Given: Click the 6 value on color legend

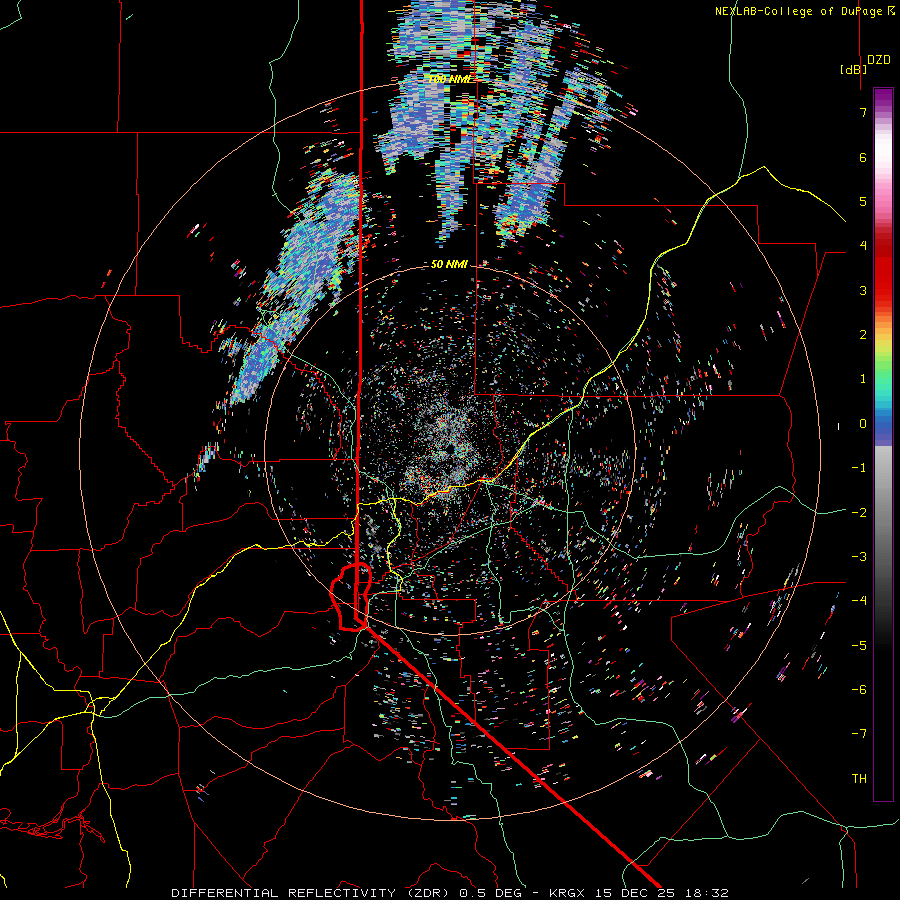Looking at the screenshot, I should 863,157.
